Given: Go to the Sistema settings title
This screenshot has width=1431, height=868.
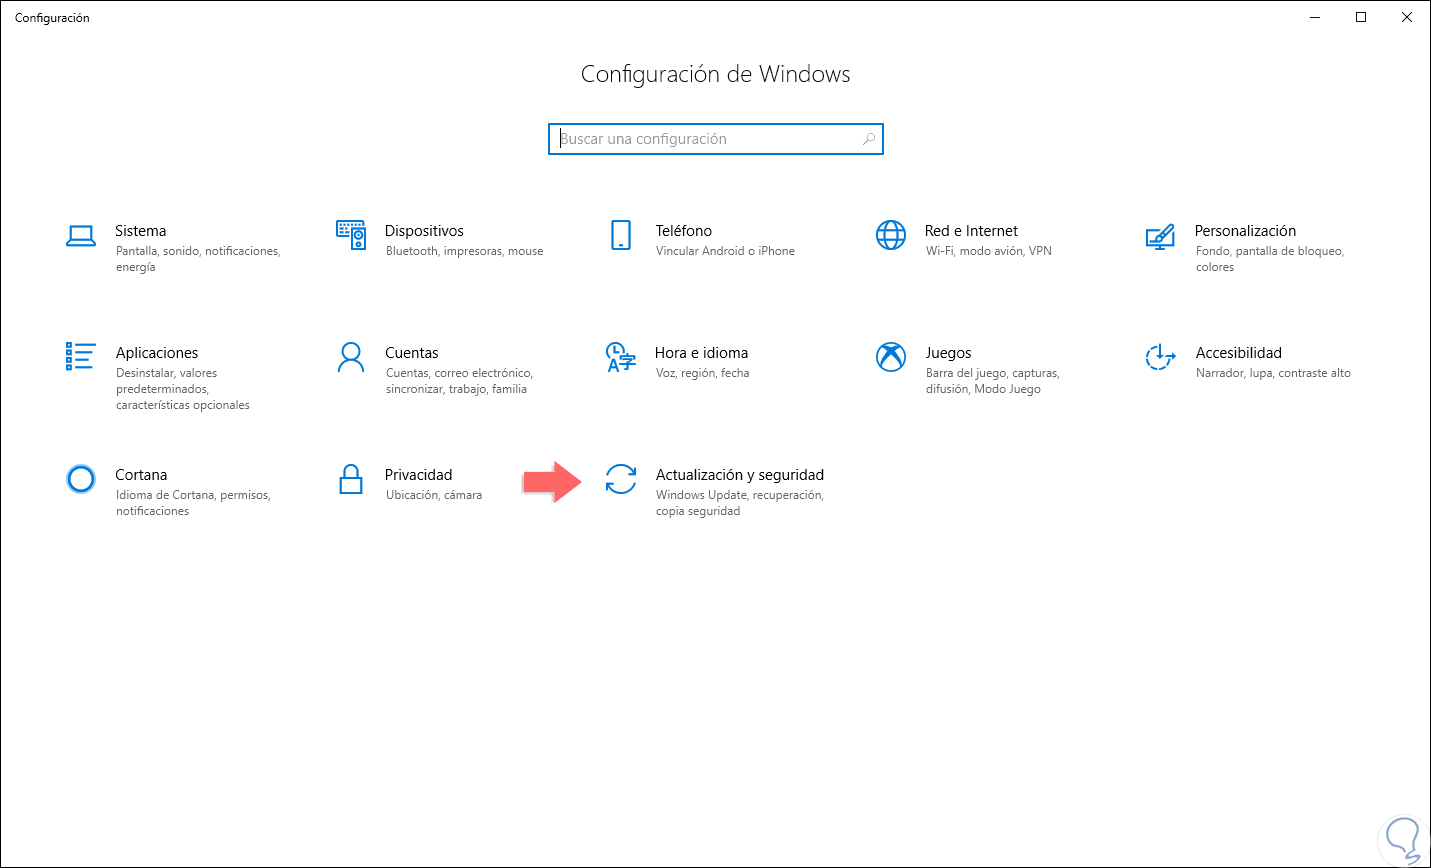Looking at the screenshot, I should [141, 231].
